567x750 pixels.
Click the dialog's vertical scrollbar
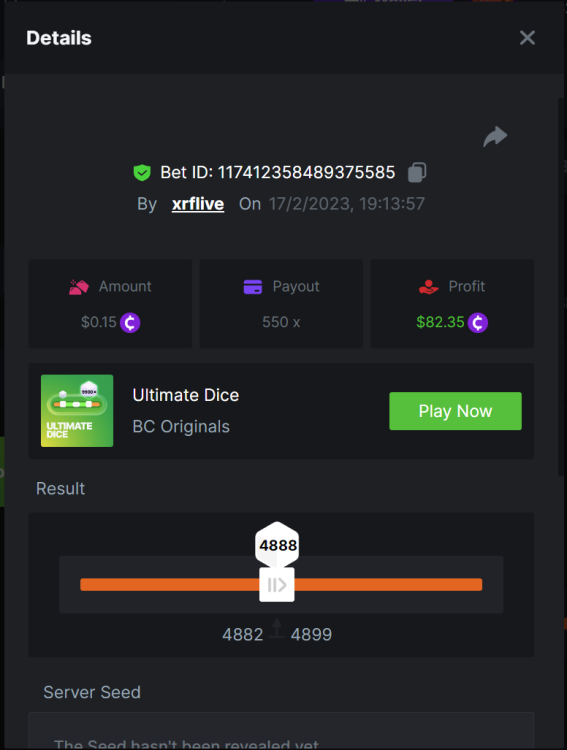coord(562,287)
